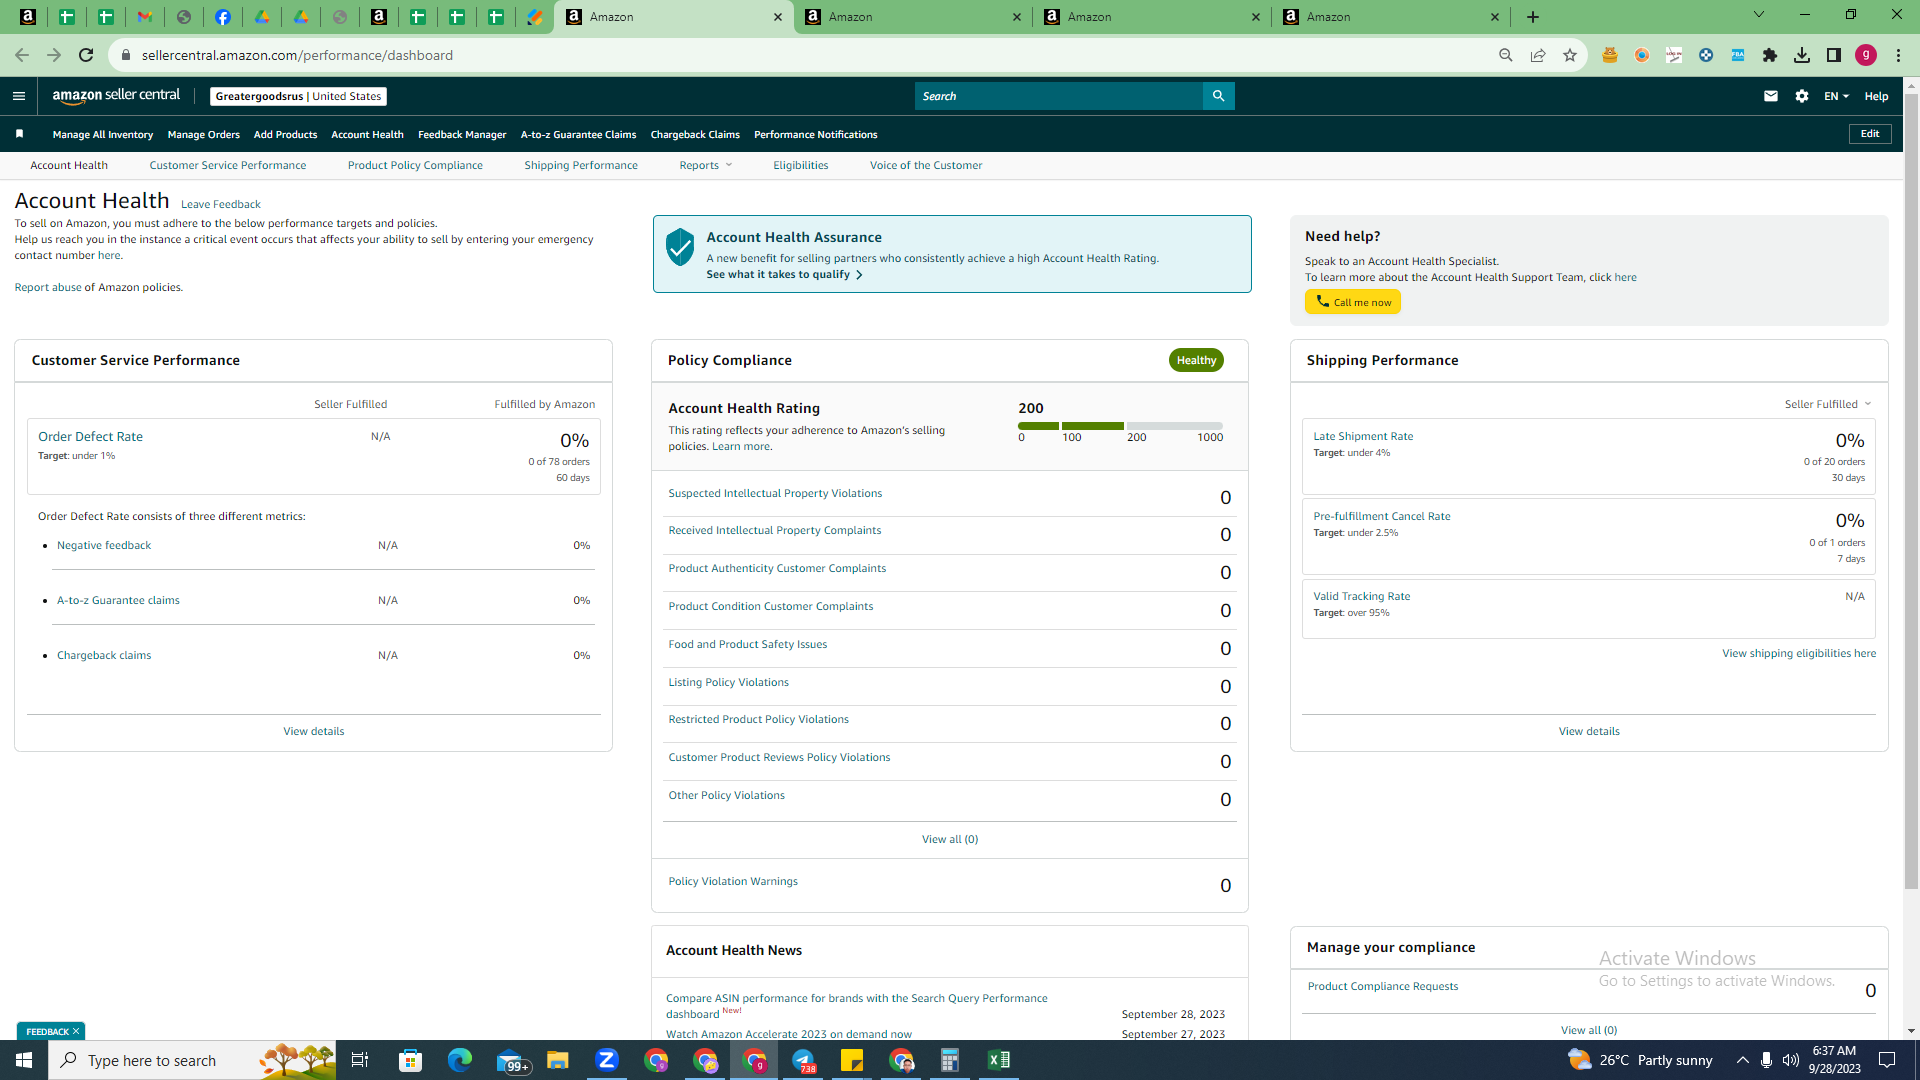This screenshot has width=1920, height=1080.
Task: Open Voice of the Customer tab
Action: click(x=926, y=165)
